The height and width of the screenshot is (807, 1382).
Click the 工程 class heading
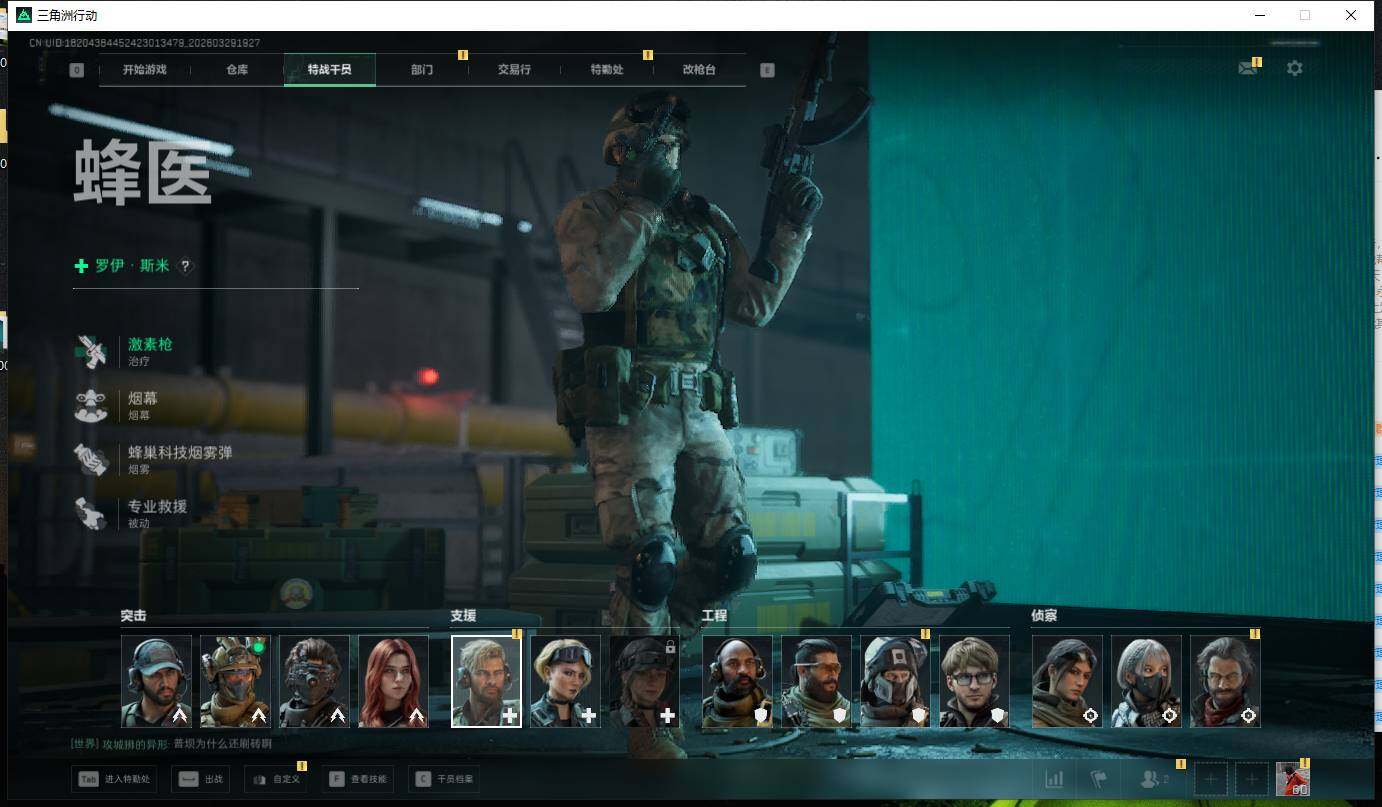(x=714, y=616)
